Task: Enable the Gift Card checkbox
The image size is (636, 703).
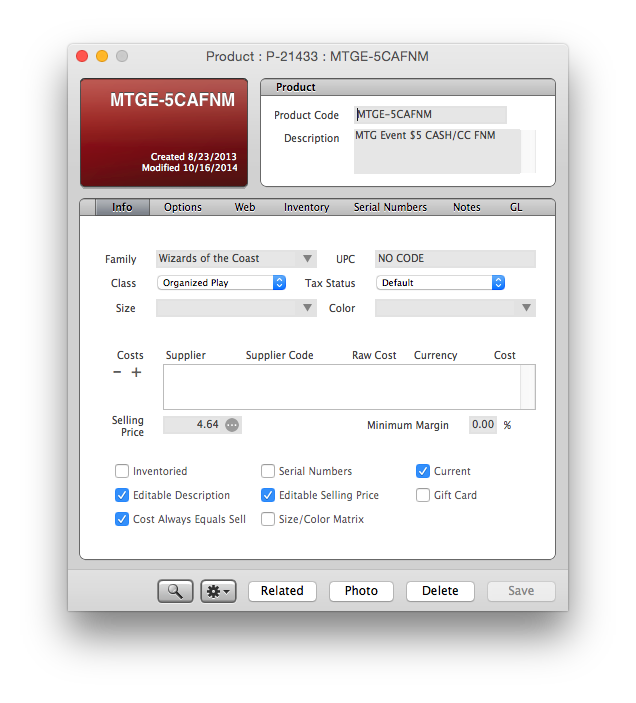Action: click(423, 495)
